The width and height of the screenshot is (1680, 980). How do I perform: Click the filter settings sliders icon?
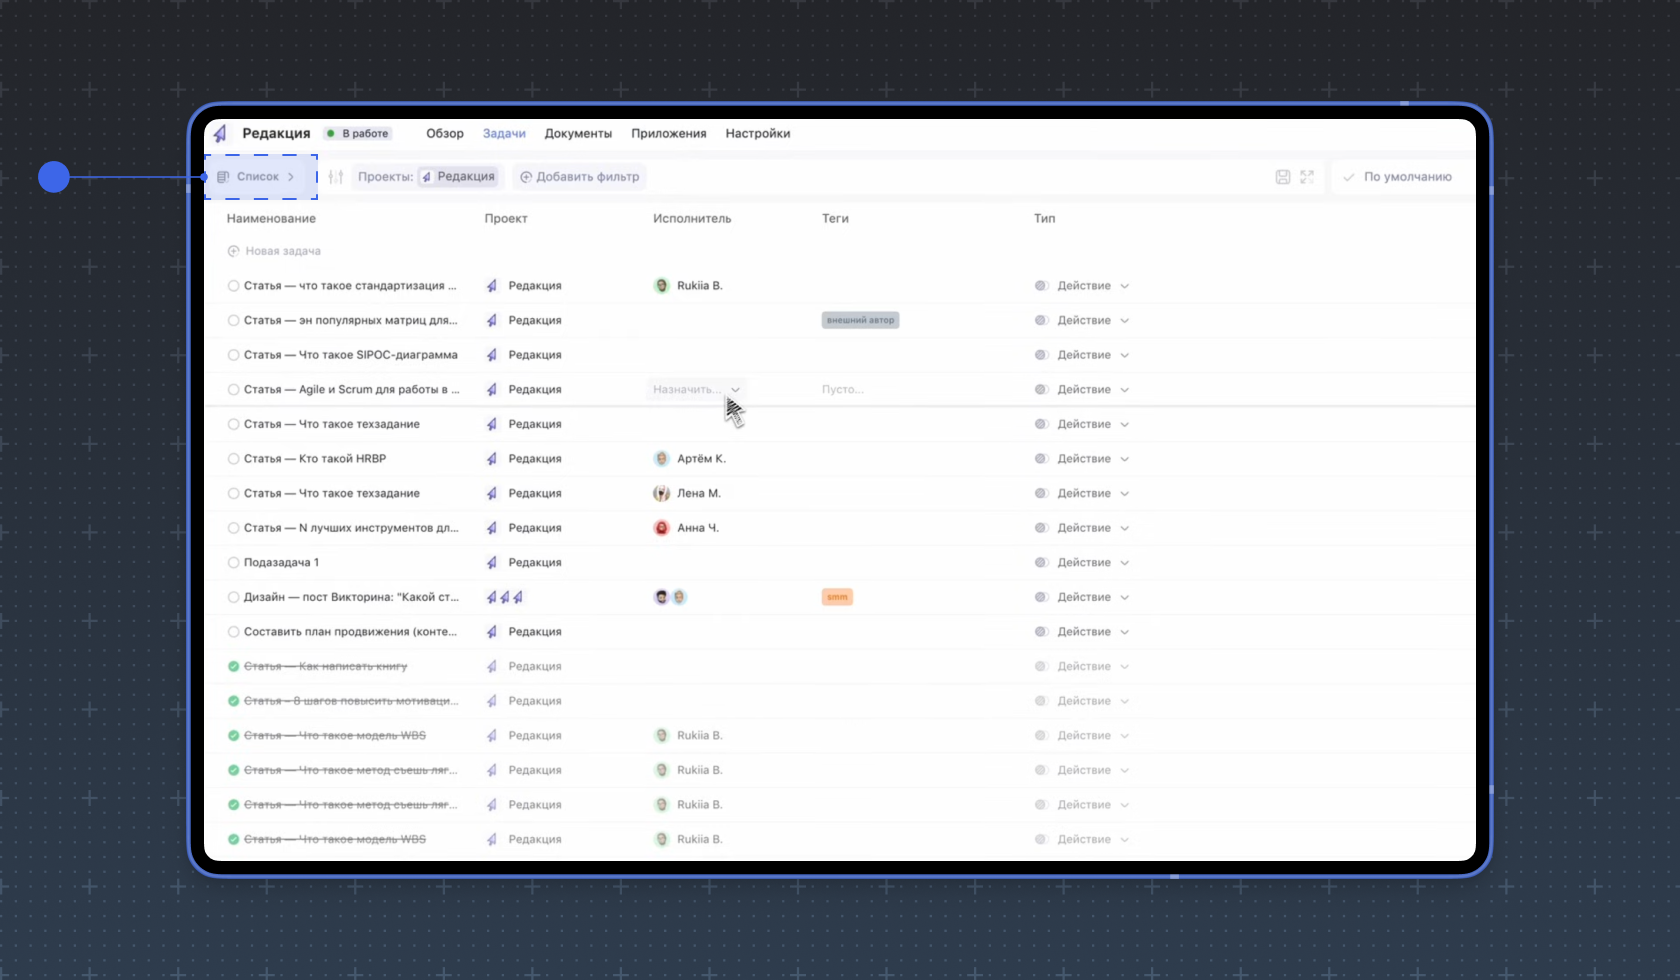pyautogui.click(x=336, y=177)
